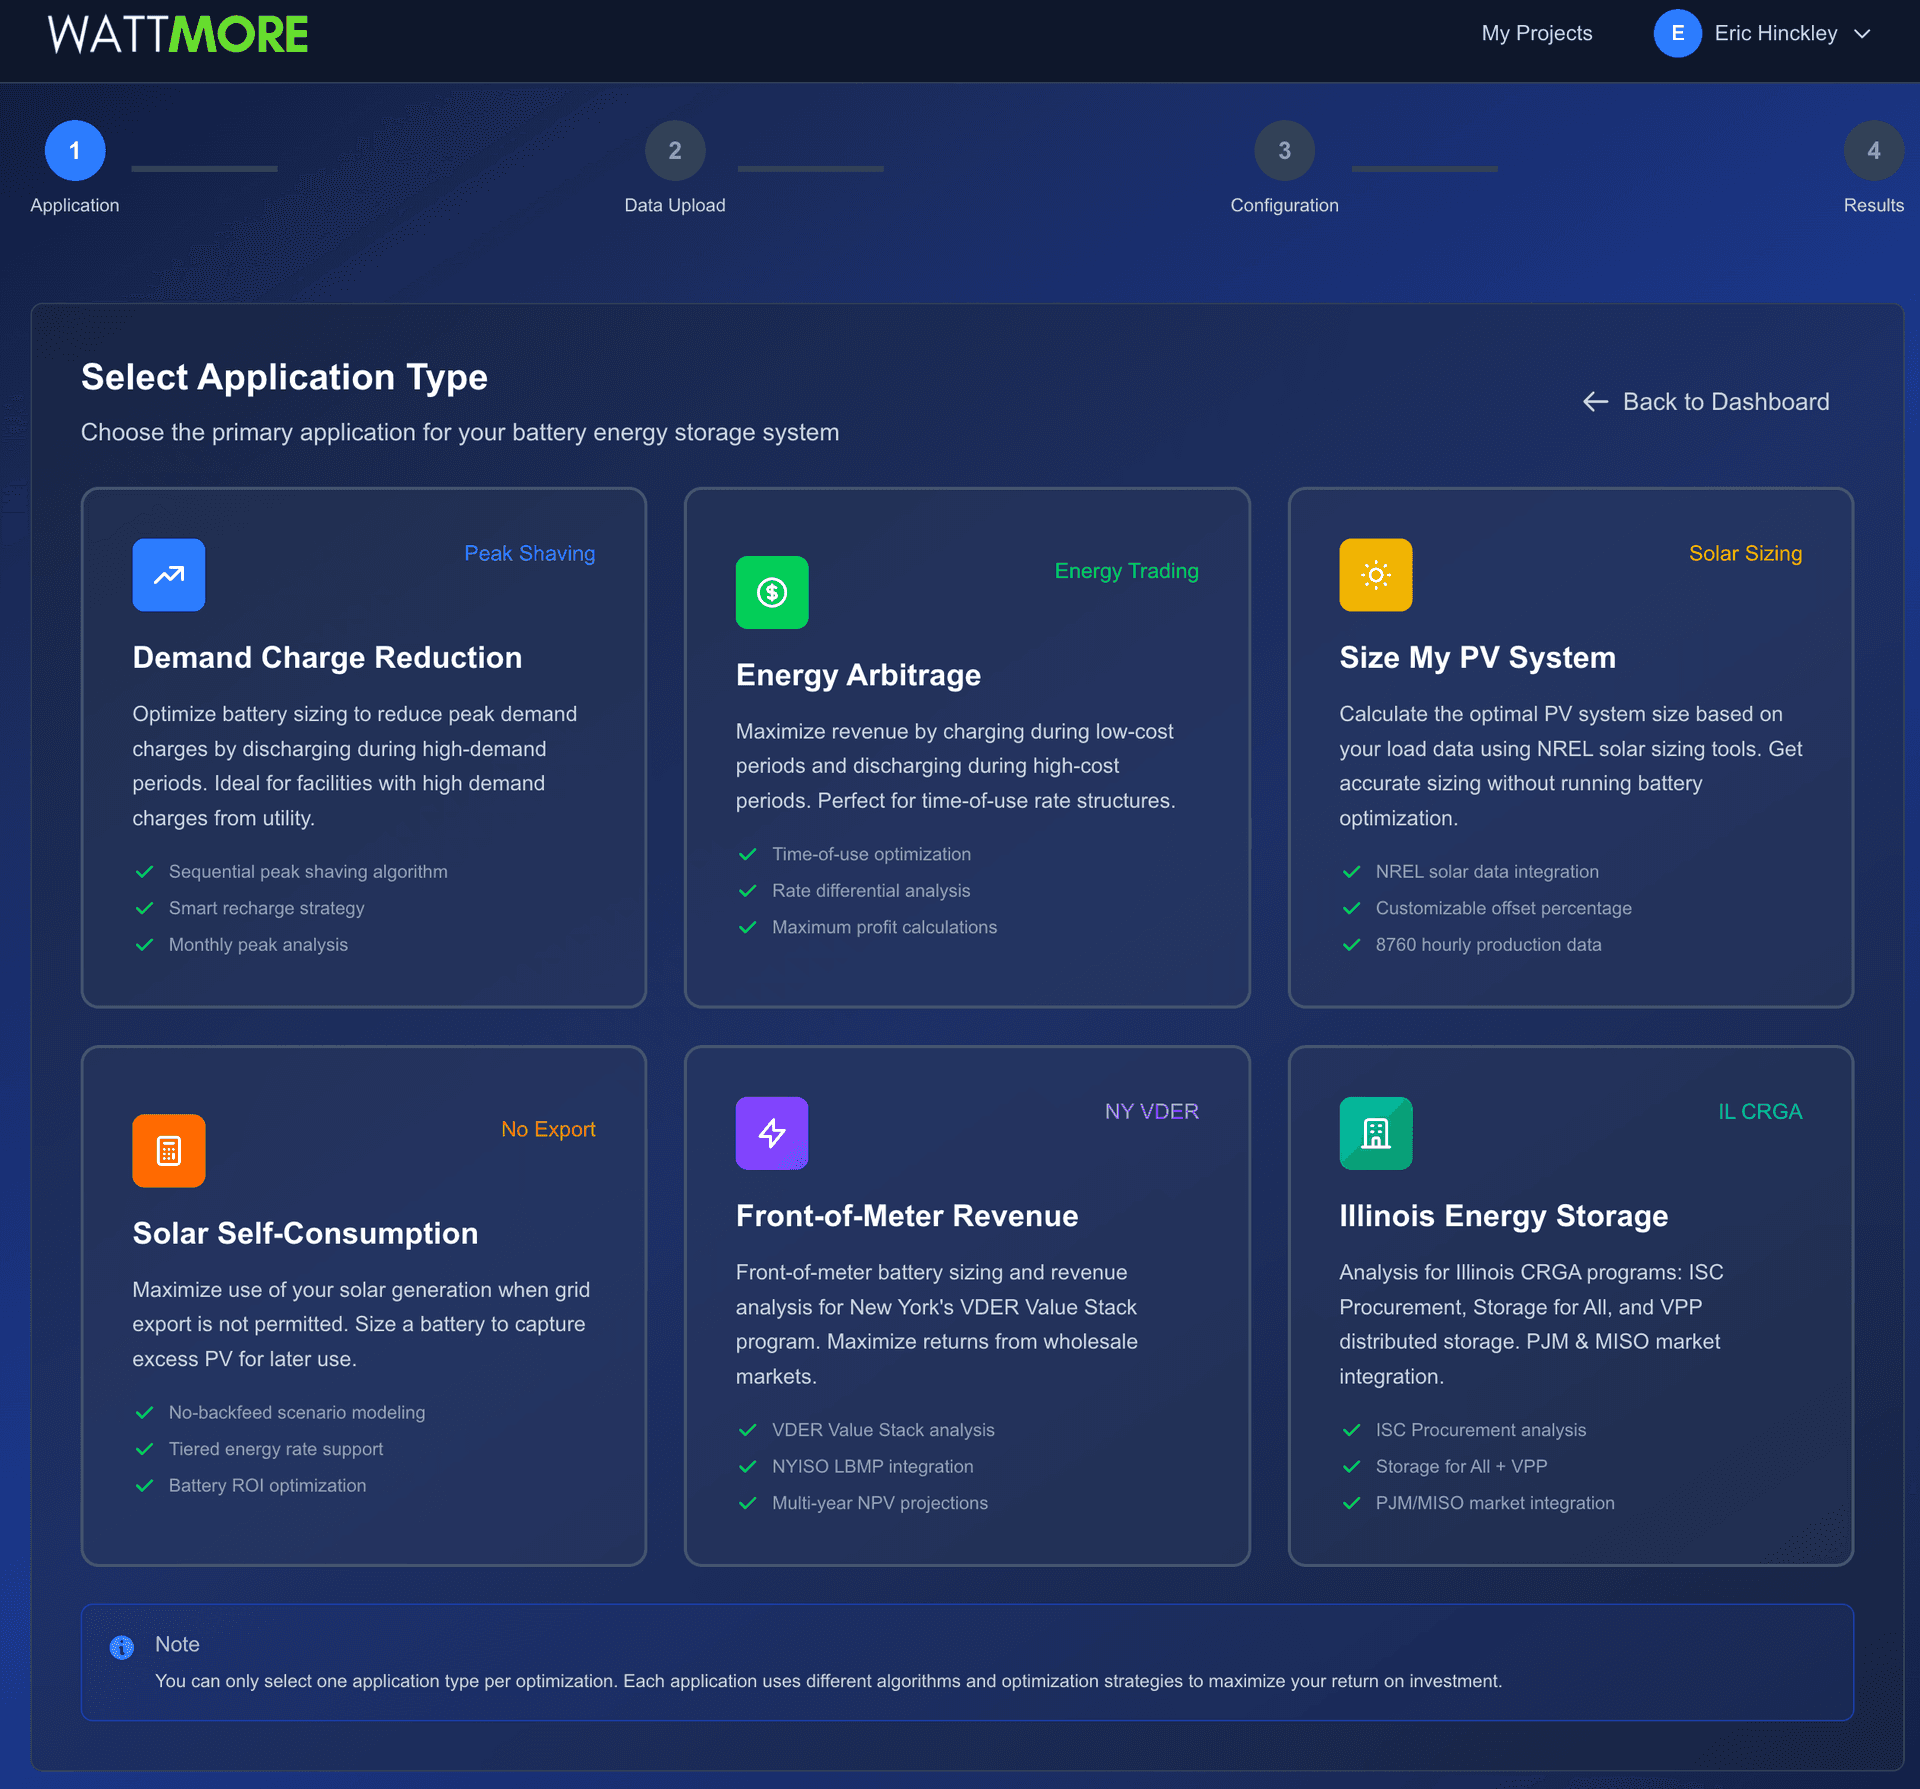Click the yellow sun icon on Size My PV System

click(1375, 574)
